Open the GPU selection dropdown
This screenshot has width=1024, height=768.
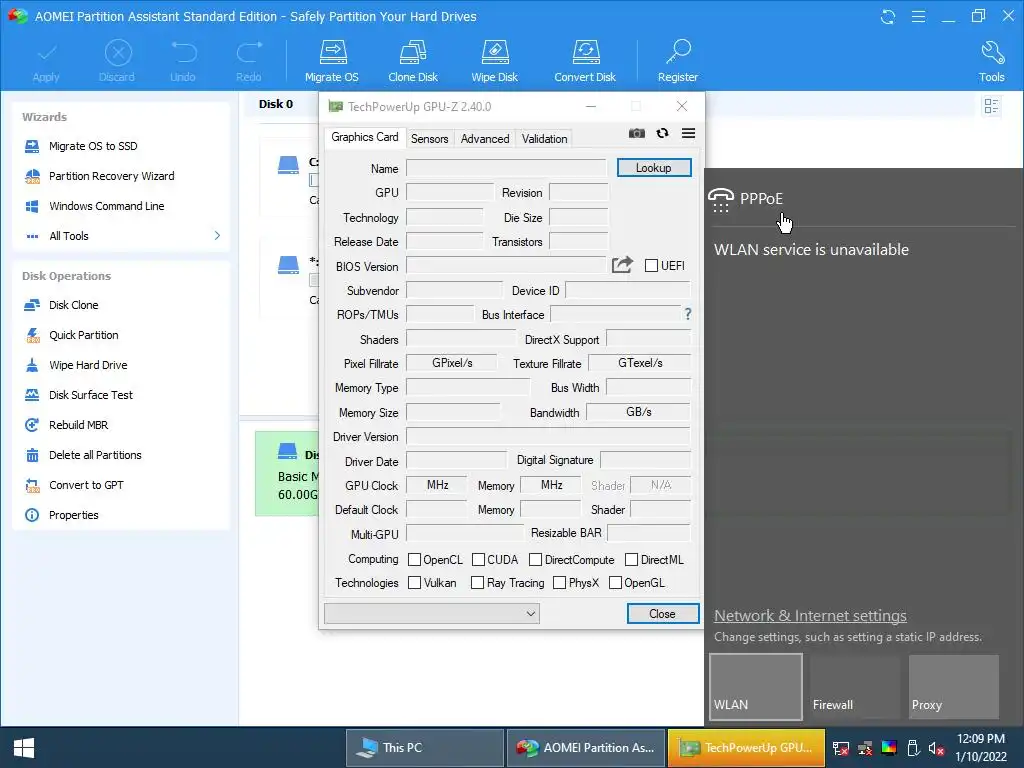pos(432,614)
